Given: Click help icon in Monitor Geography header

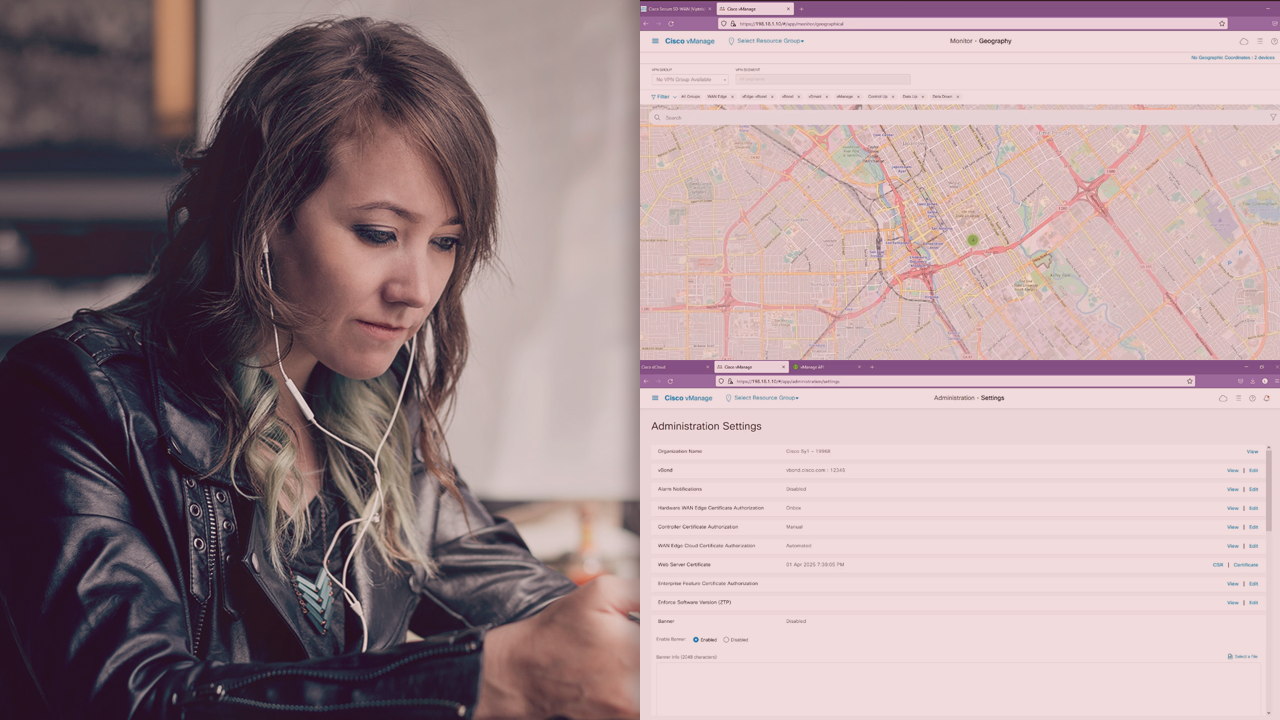Looking at the screenshot, I should coord(1274,41).
